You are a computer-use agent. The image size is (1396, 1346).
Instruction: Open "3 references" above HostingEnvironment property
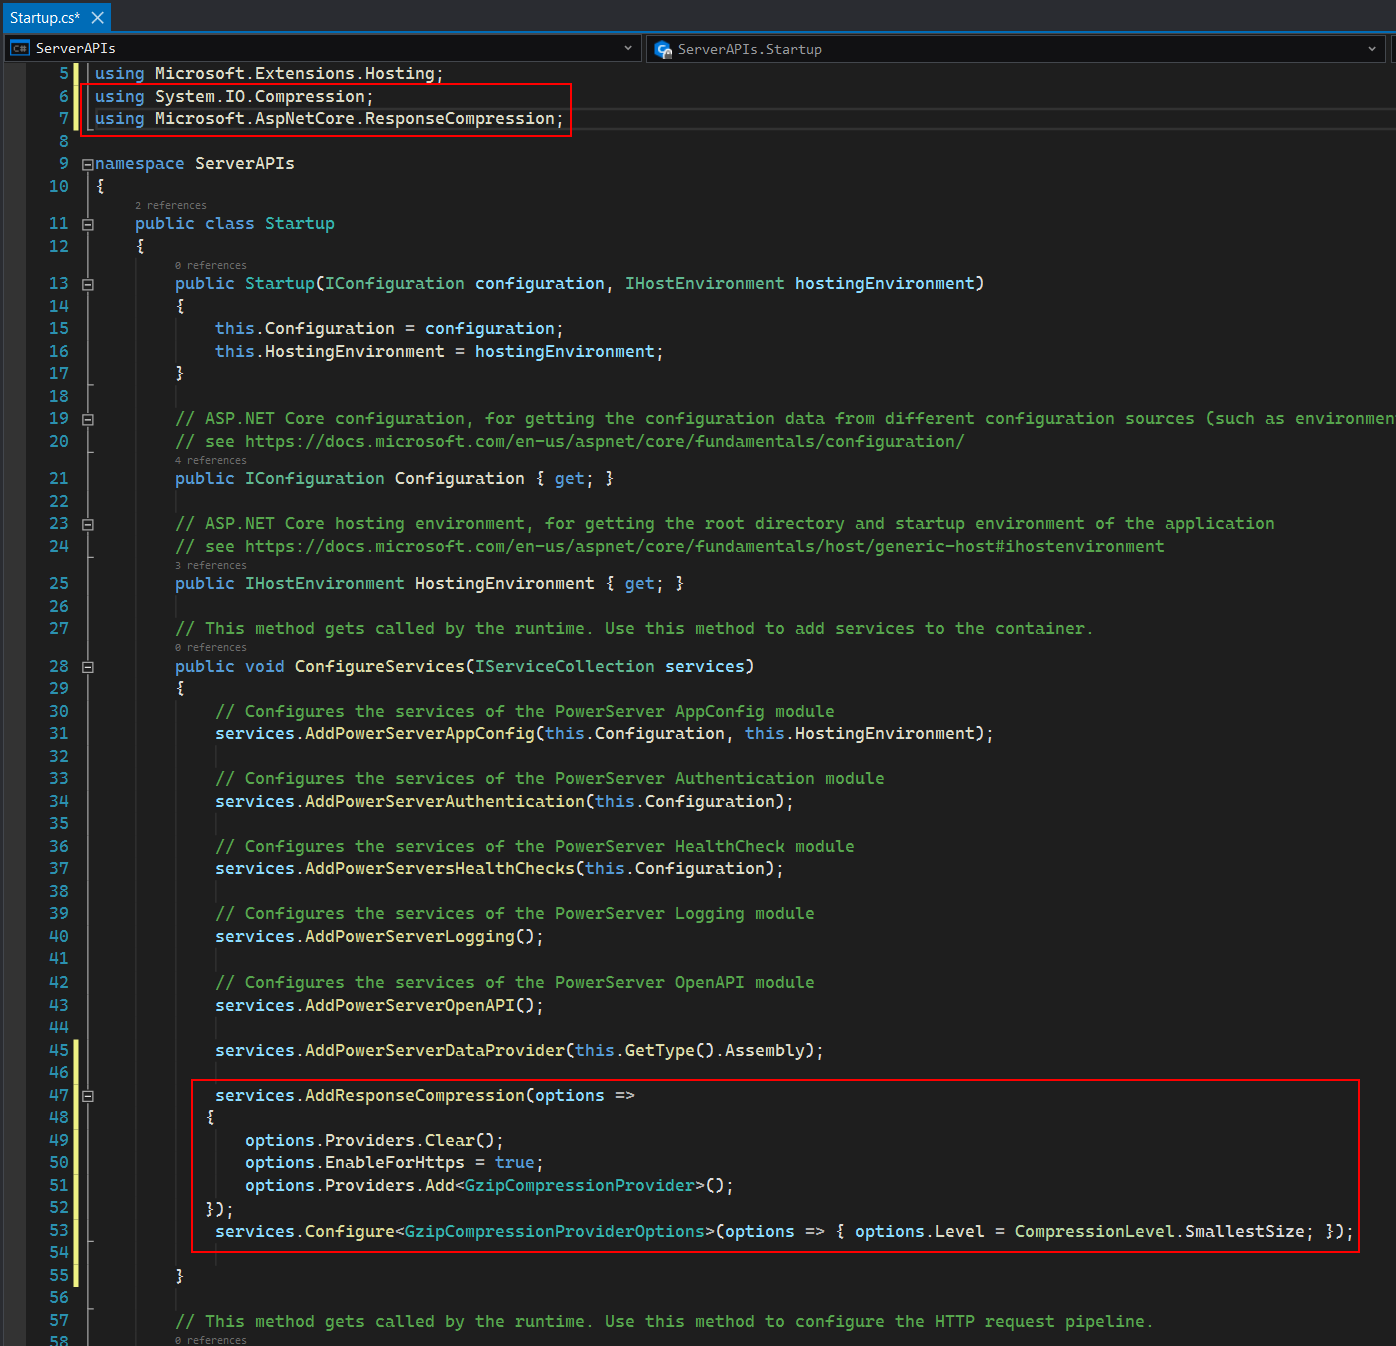pos(211,565)
